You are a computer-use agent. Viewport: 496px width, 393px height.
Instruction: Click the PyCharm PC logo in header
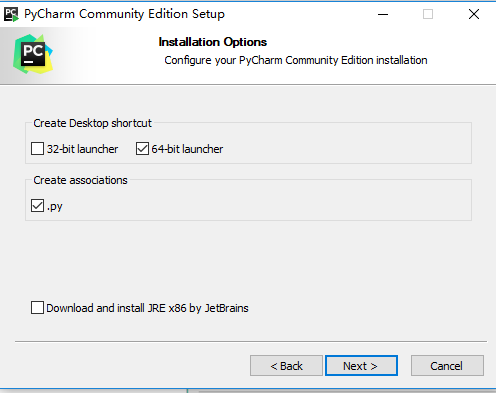point(33,54)
